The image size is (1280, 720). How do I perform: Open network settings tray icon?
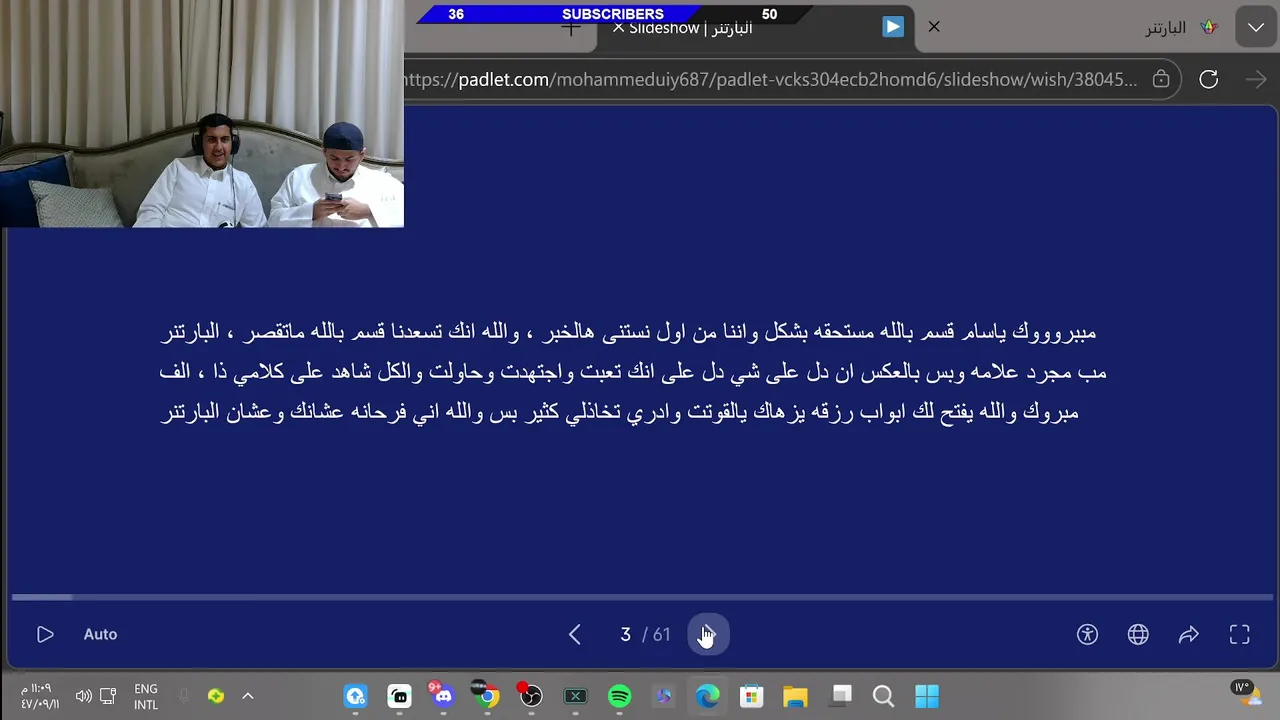tap(109, 696)
